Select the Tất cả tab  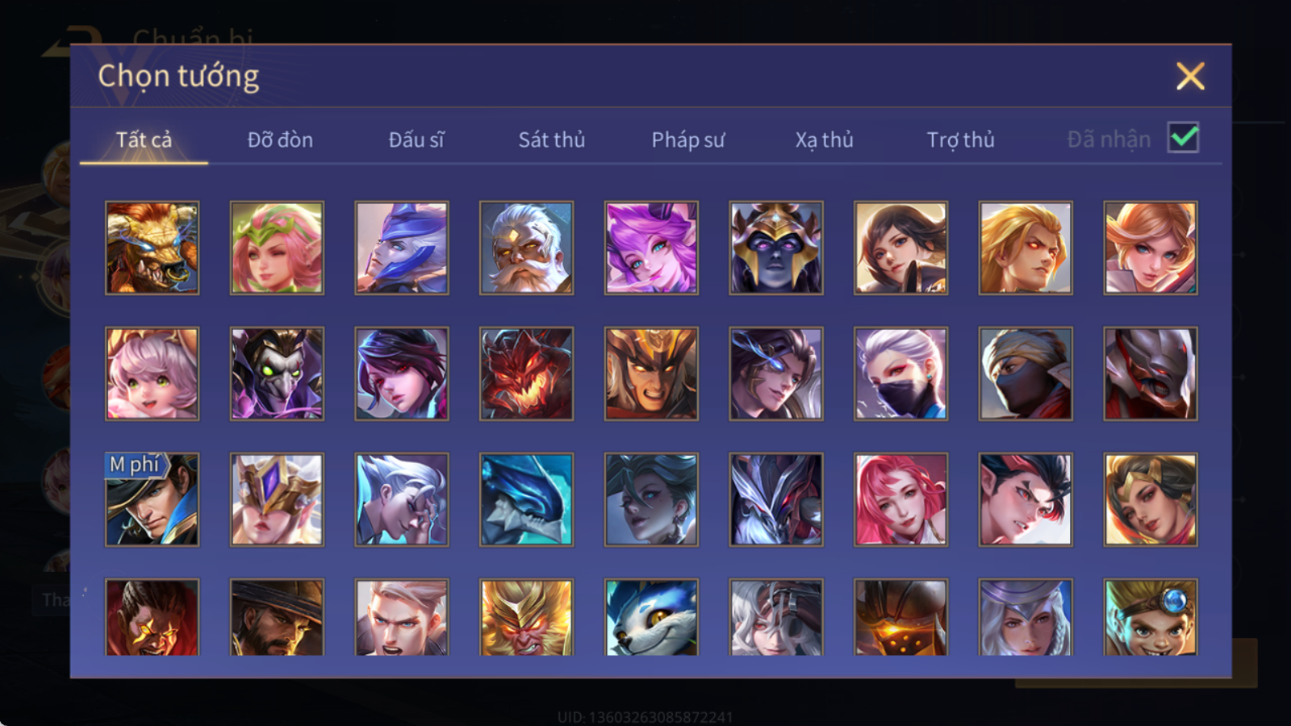pyautogui.click(x=144, y=140)
